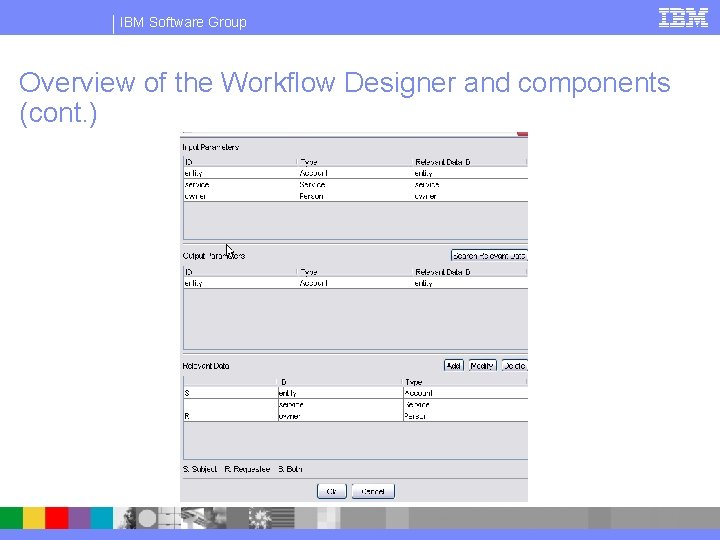Click the Delete button for Relevant Data
This screenshot has width=720, height=540.
point(515,366)
